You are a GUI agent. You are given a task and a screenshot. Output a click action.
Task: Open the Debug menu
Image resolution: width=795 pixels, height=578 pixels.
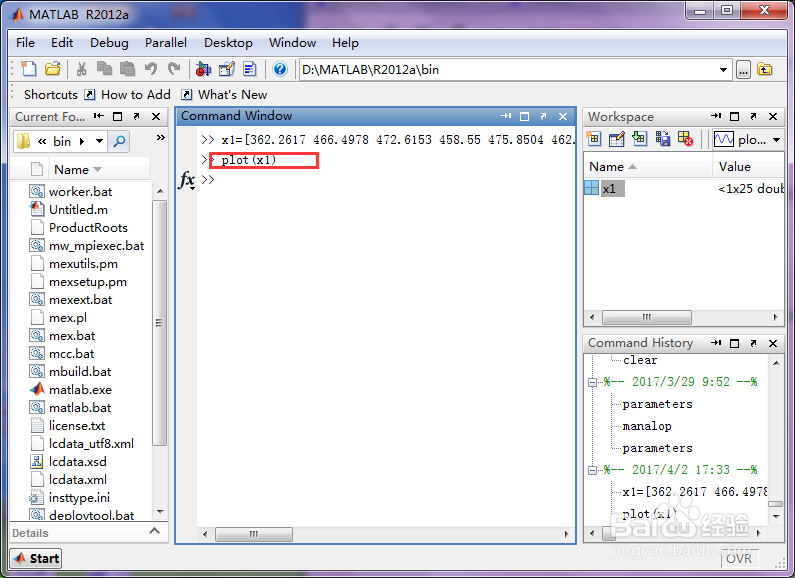[109, 43]
